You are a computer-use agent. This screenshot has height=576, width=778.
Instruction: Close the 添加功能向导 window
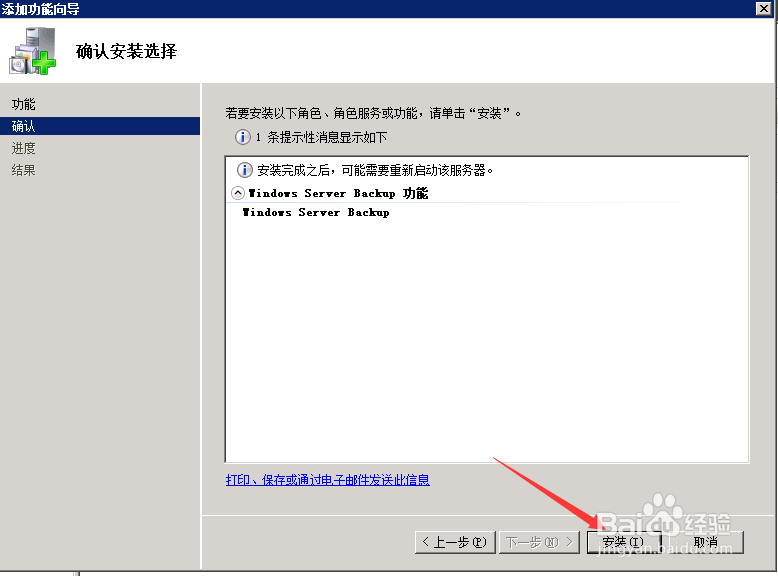[x=764, y=8]
